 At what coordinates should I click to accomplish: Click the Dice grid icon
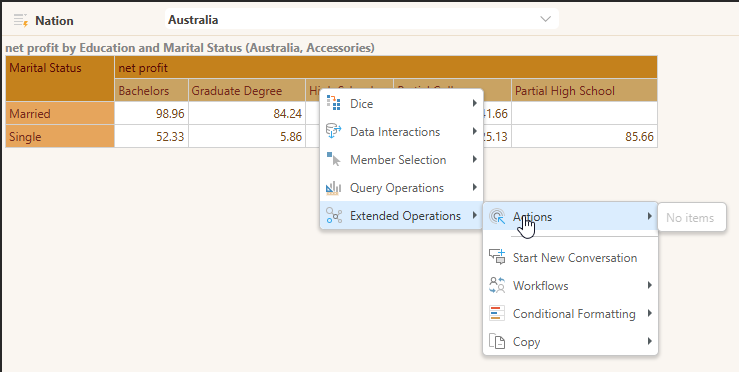334,103
